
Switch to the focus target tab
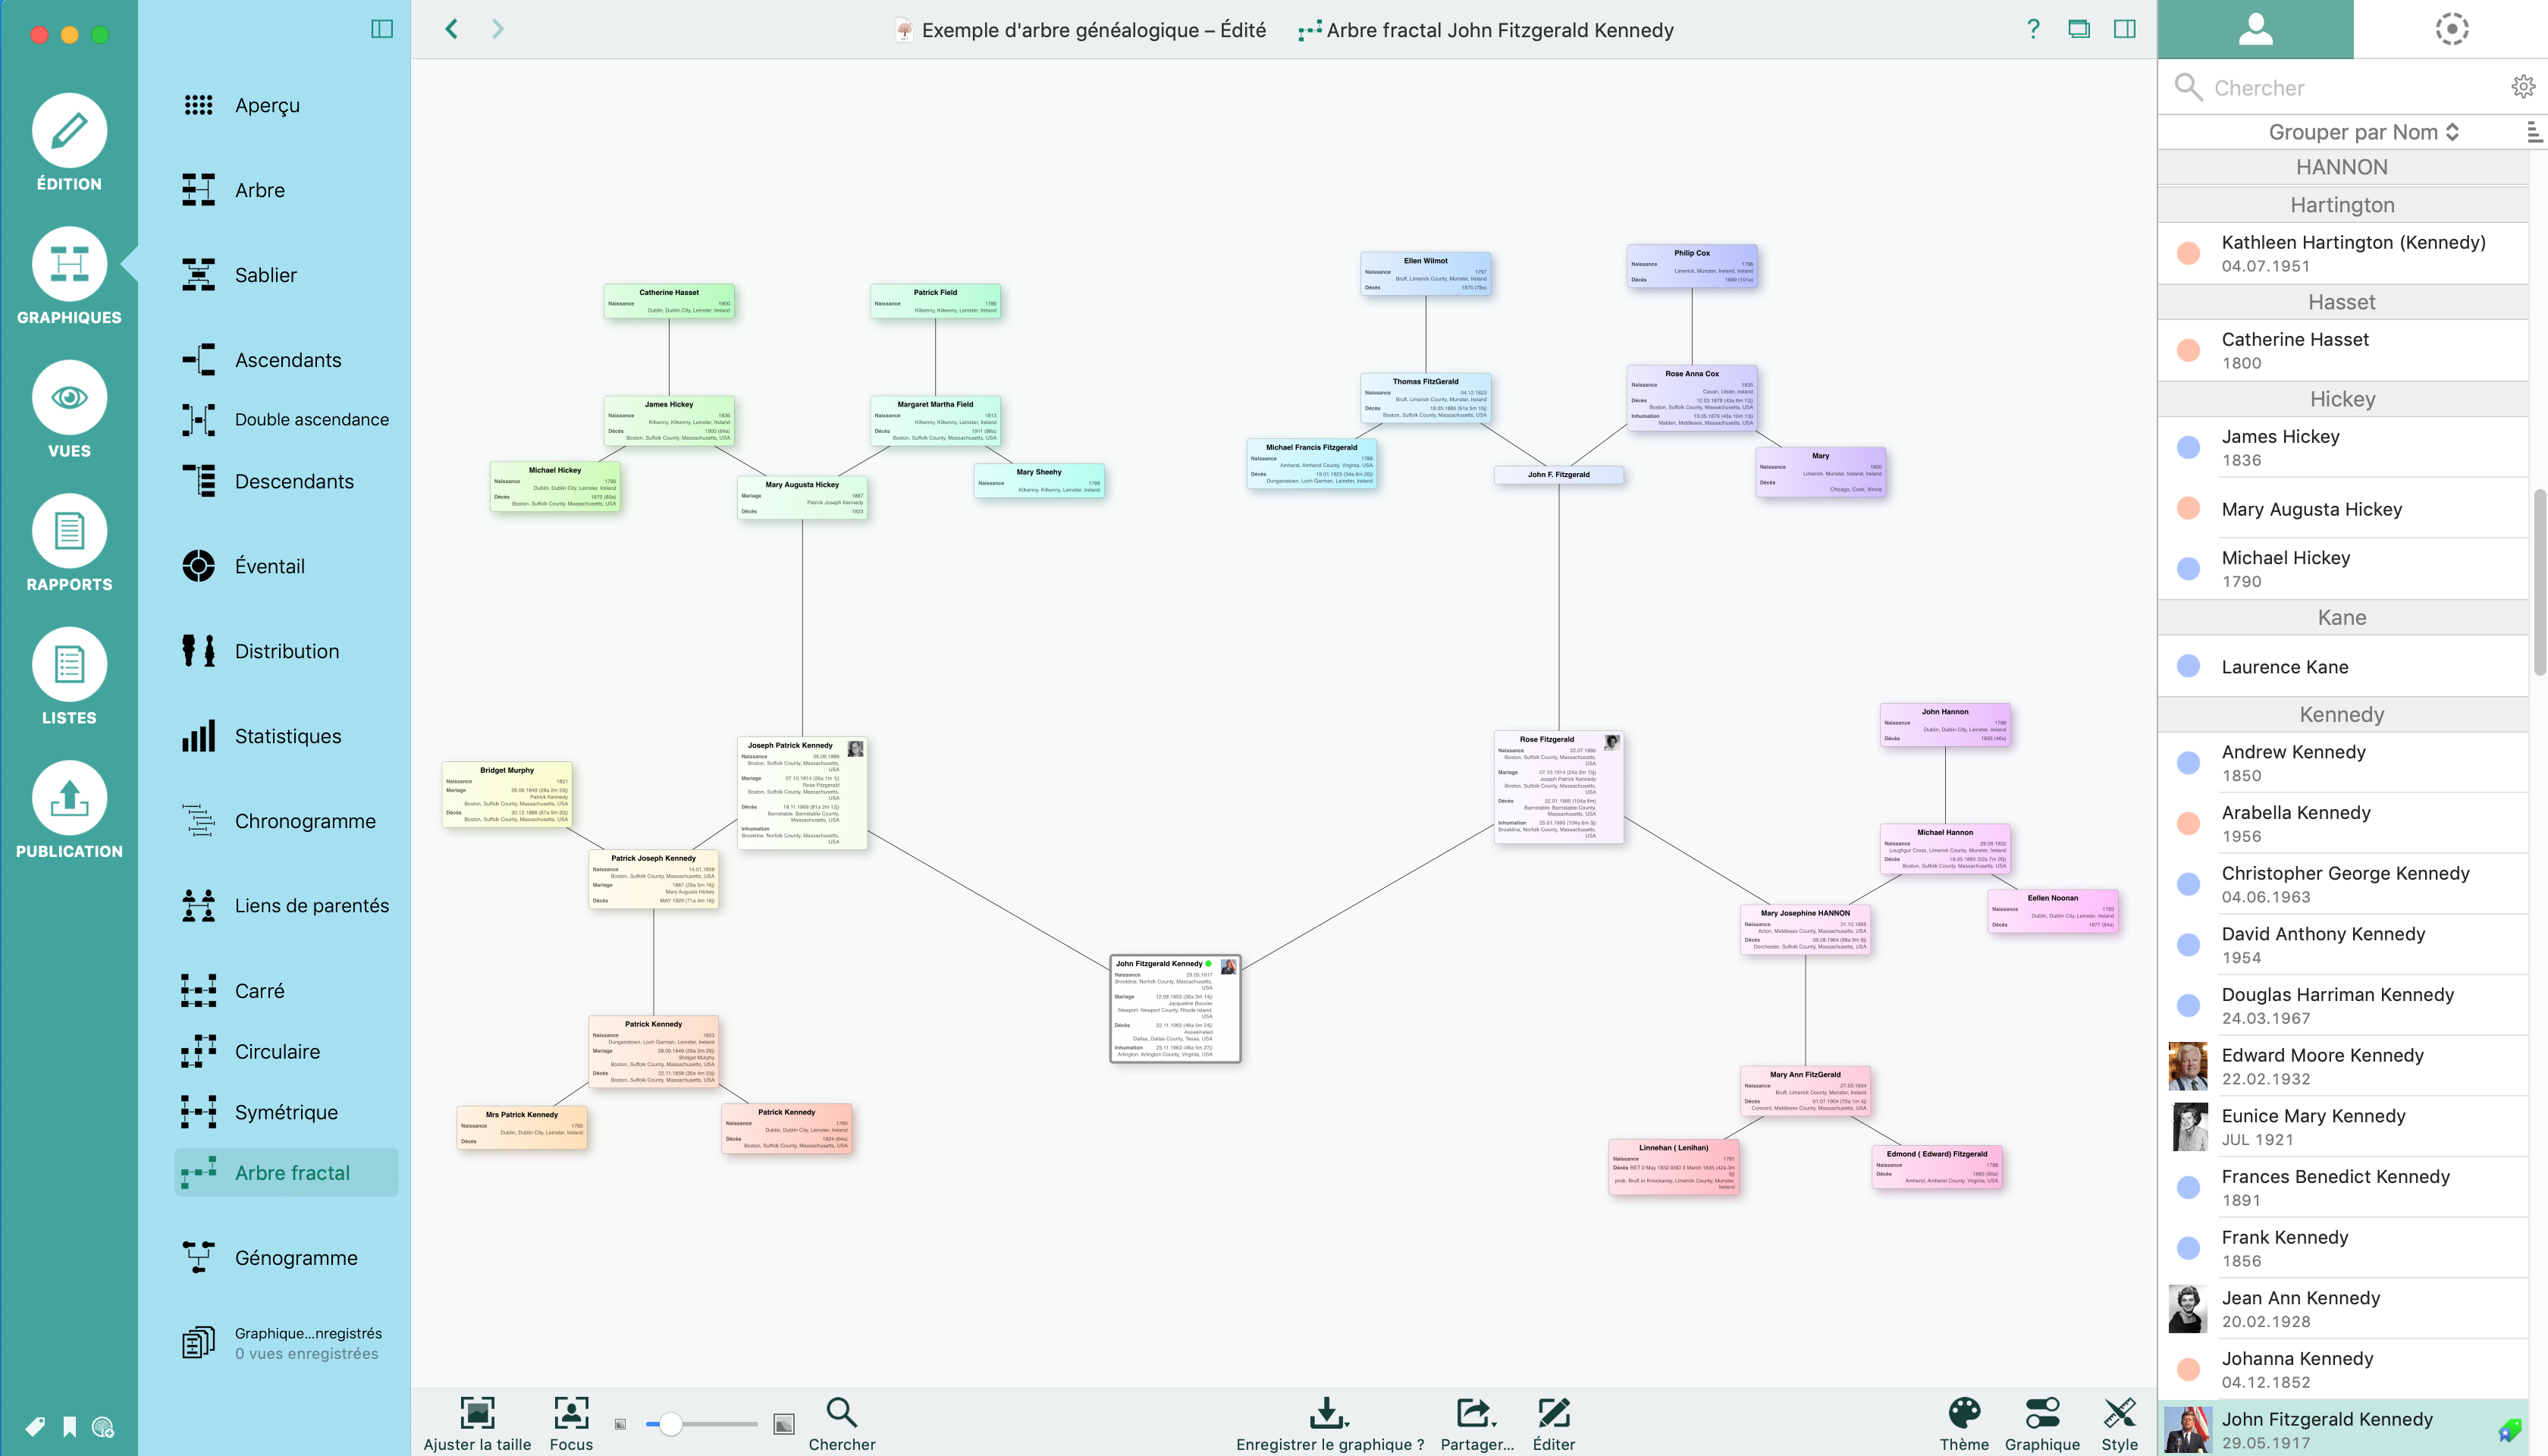[x=2451, y=29]
